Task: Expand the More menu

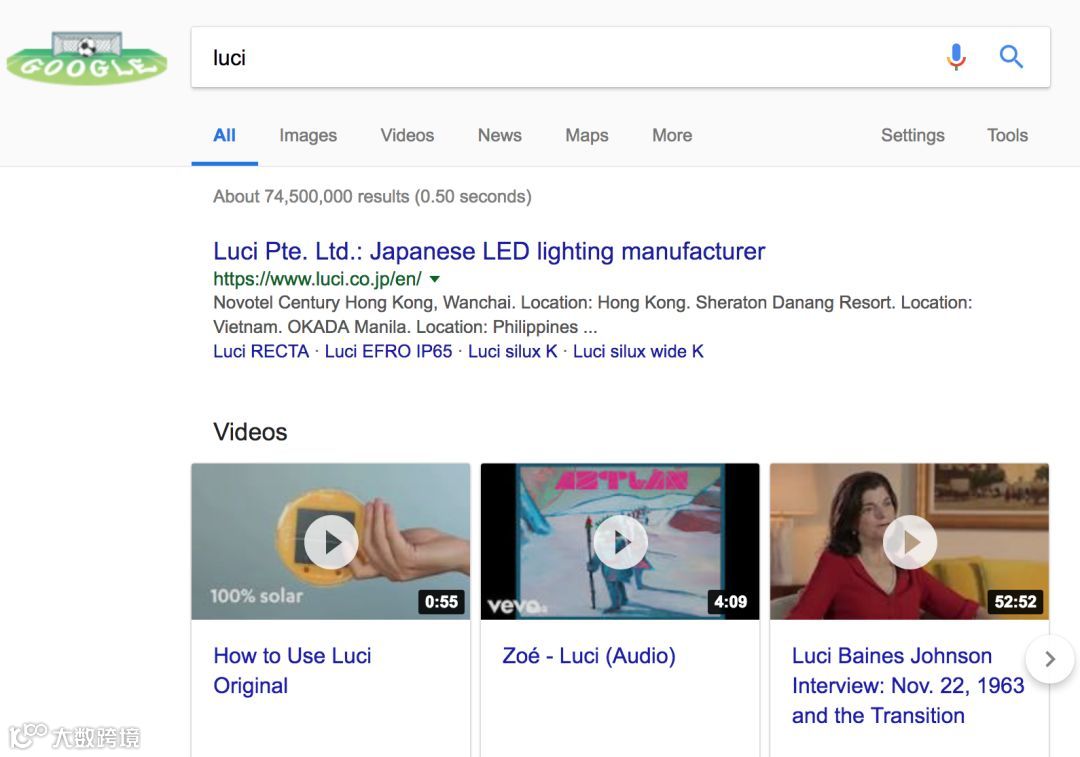Action: coord(672,135)
